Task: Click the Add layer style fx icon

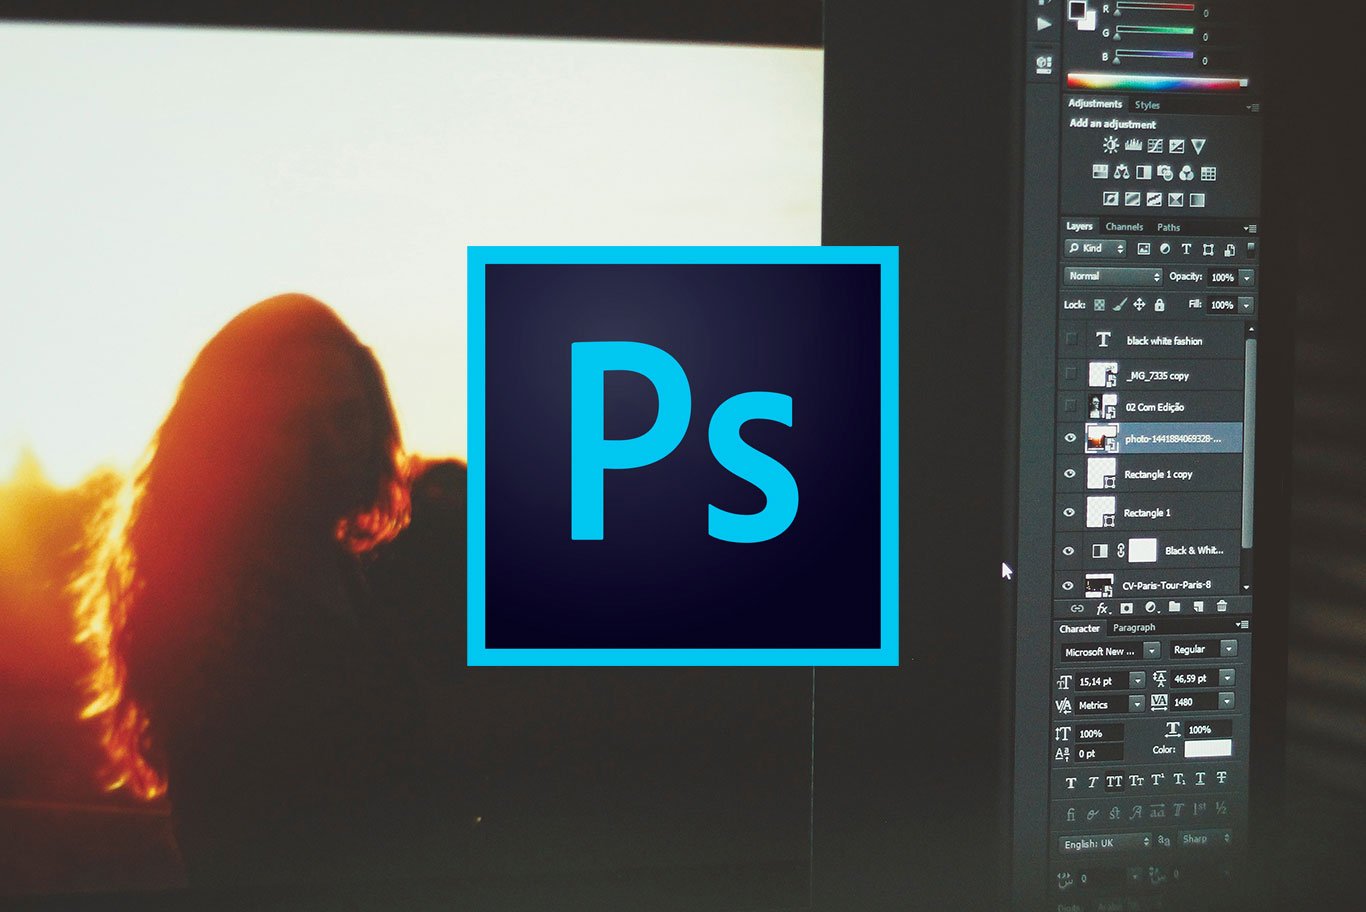Action: pyautogui.click(x=1101, y=607)
